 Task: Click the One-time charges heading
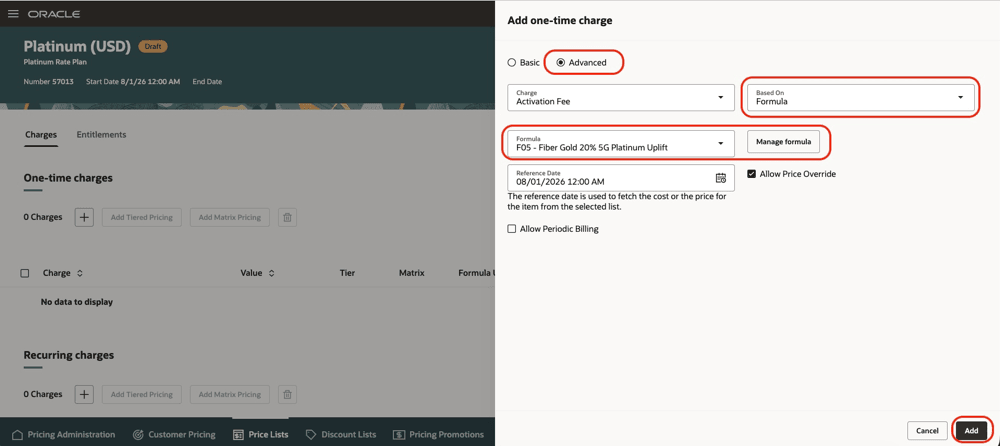[x=68, y=178]
